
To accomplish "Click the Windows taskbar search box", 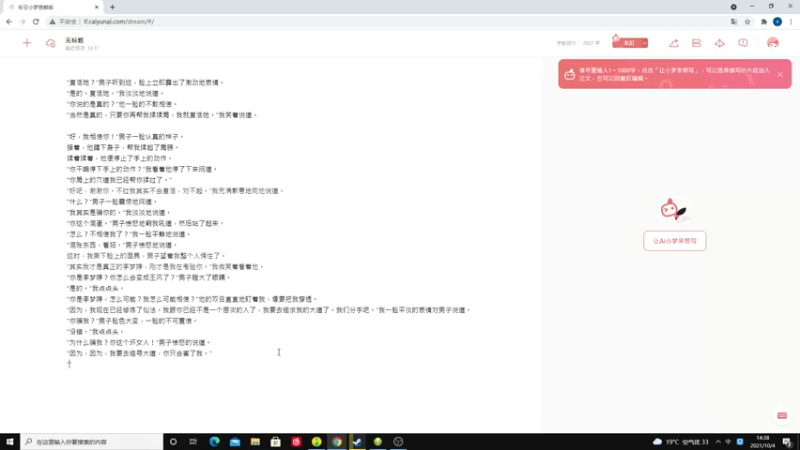I will pyautogui.click(x=92, y=441).
